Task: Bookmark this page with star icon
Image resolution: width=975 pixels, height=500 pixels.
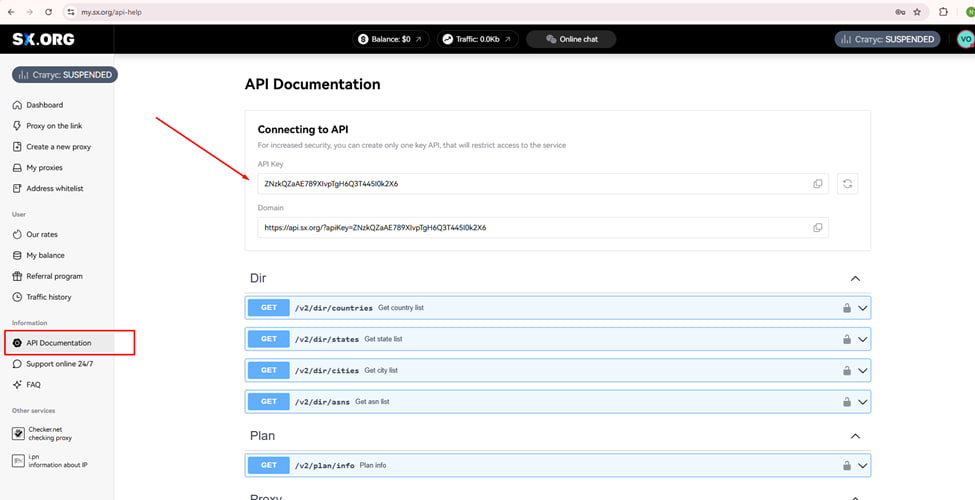Action: pos(916,12)
